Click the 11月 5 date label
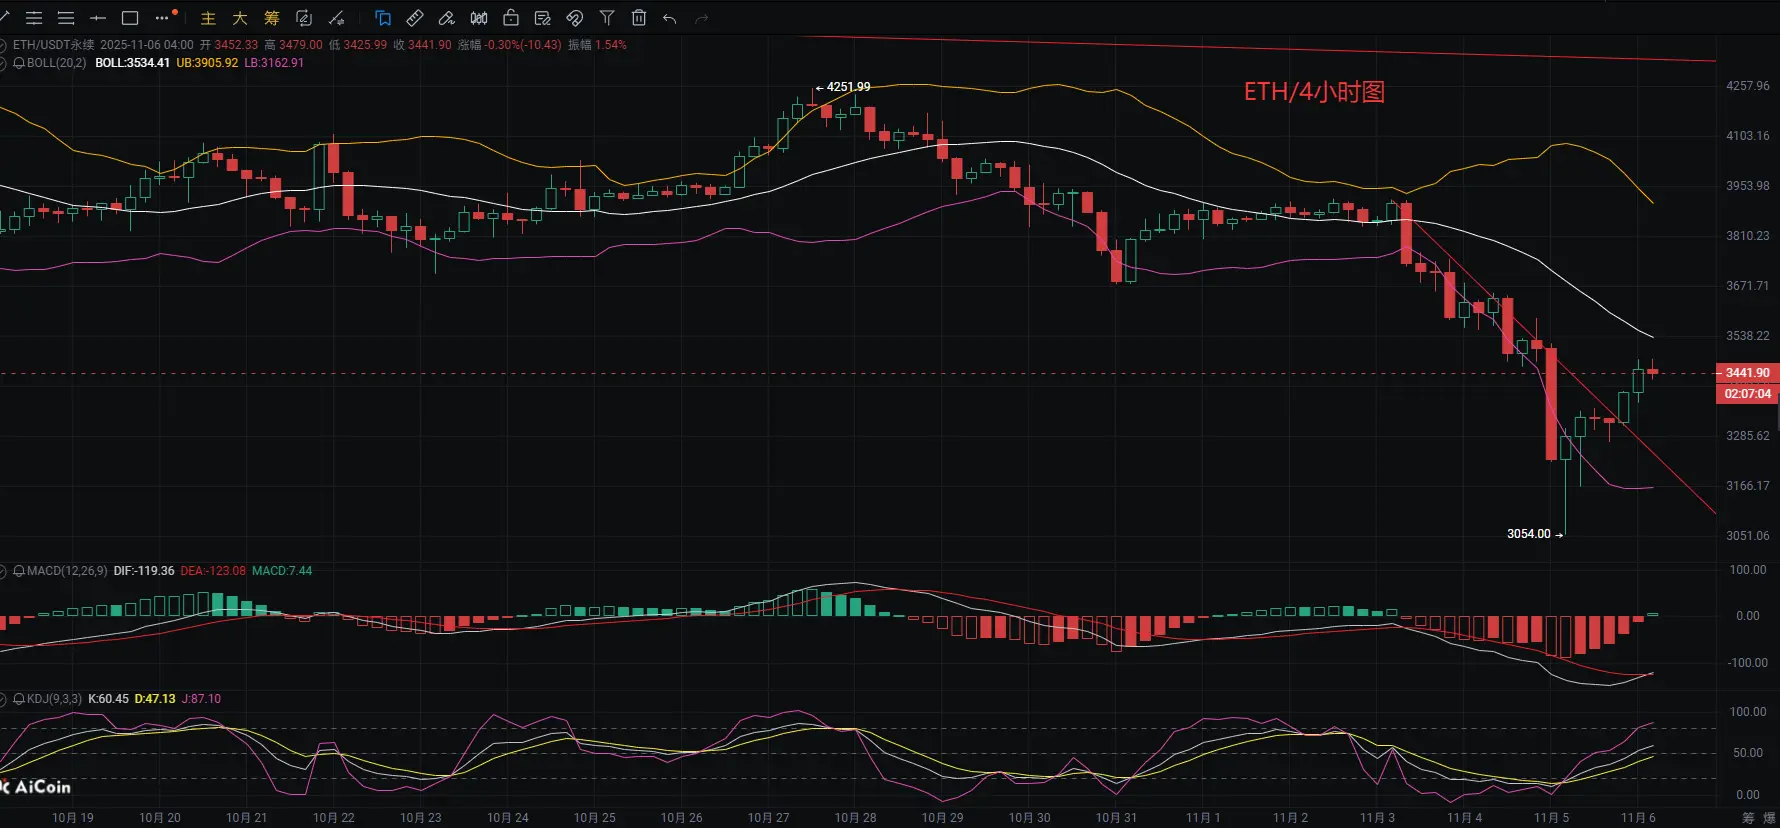Screen dimensions: 1780x828 (x=1552, y=818)
